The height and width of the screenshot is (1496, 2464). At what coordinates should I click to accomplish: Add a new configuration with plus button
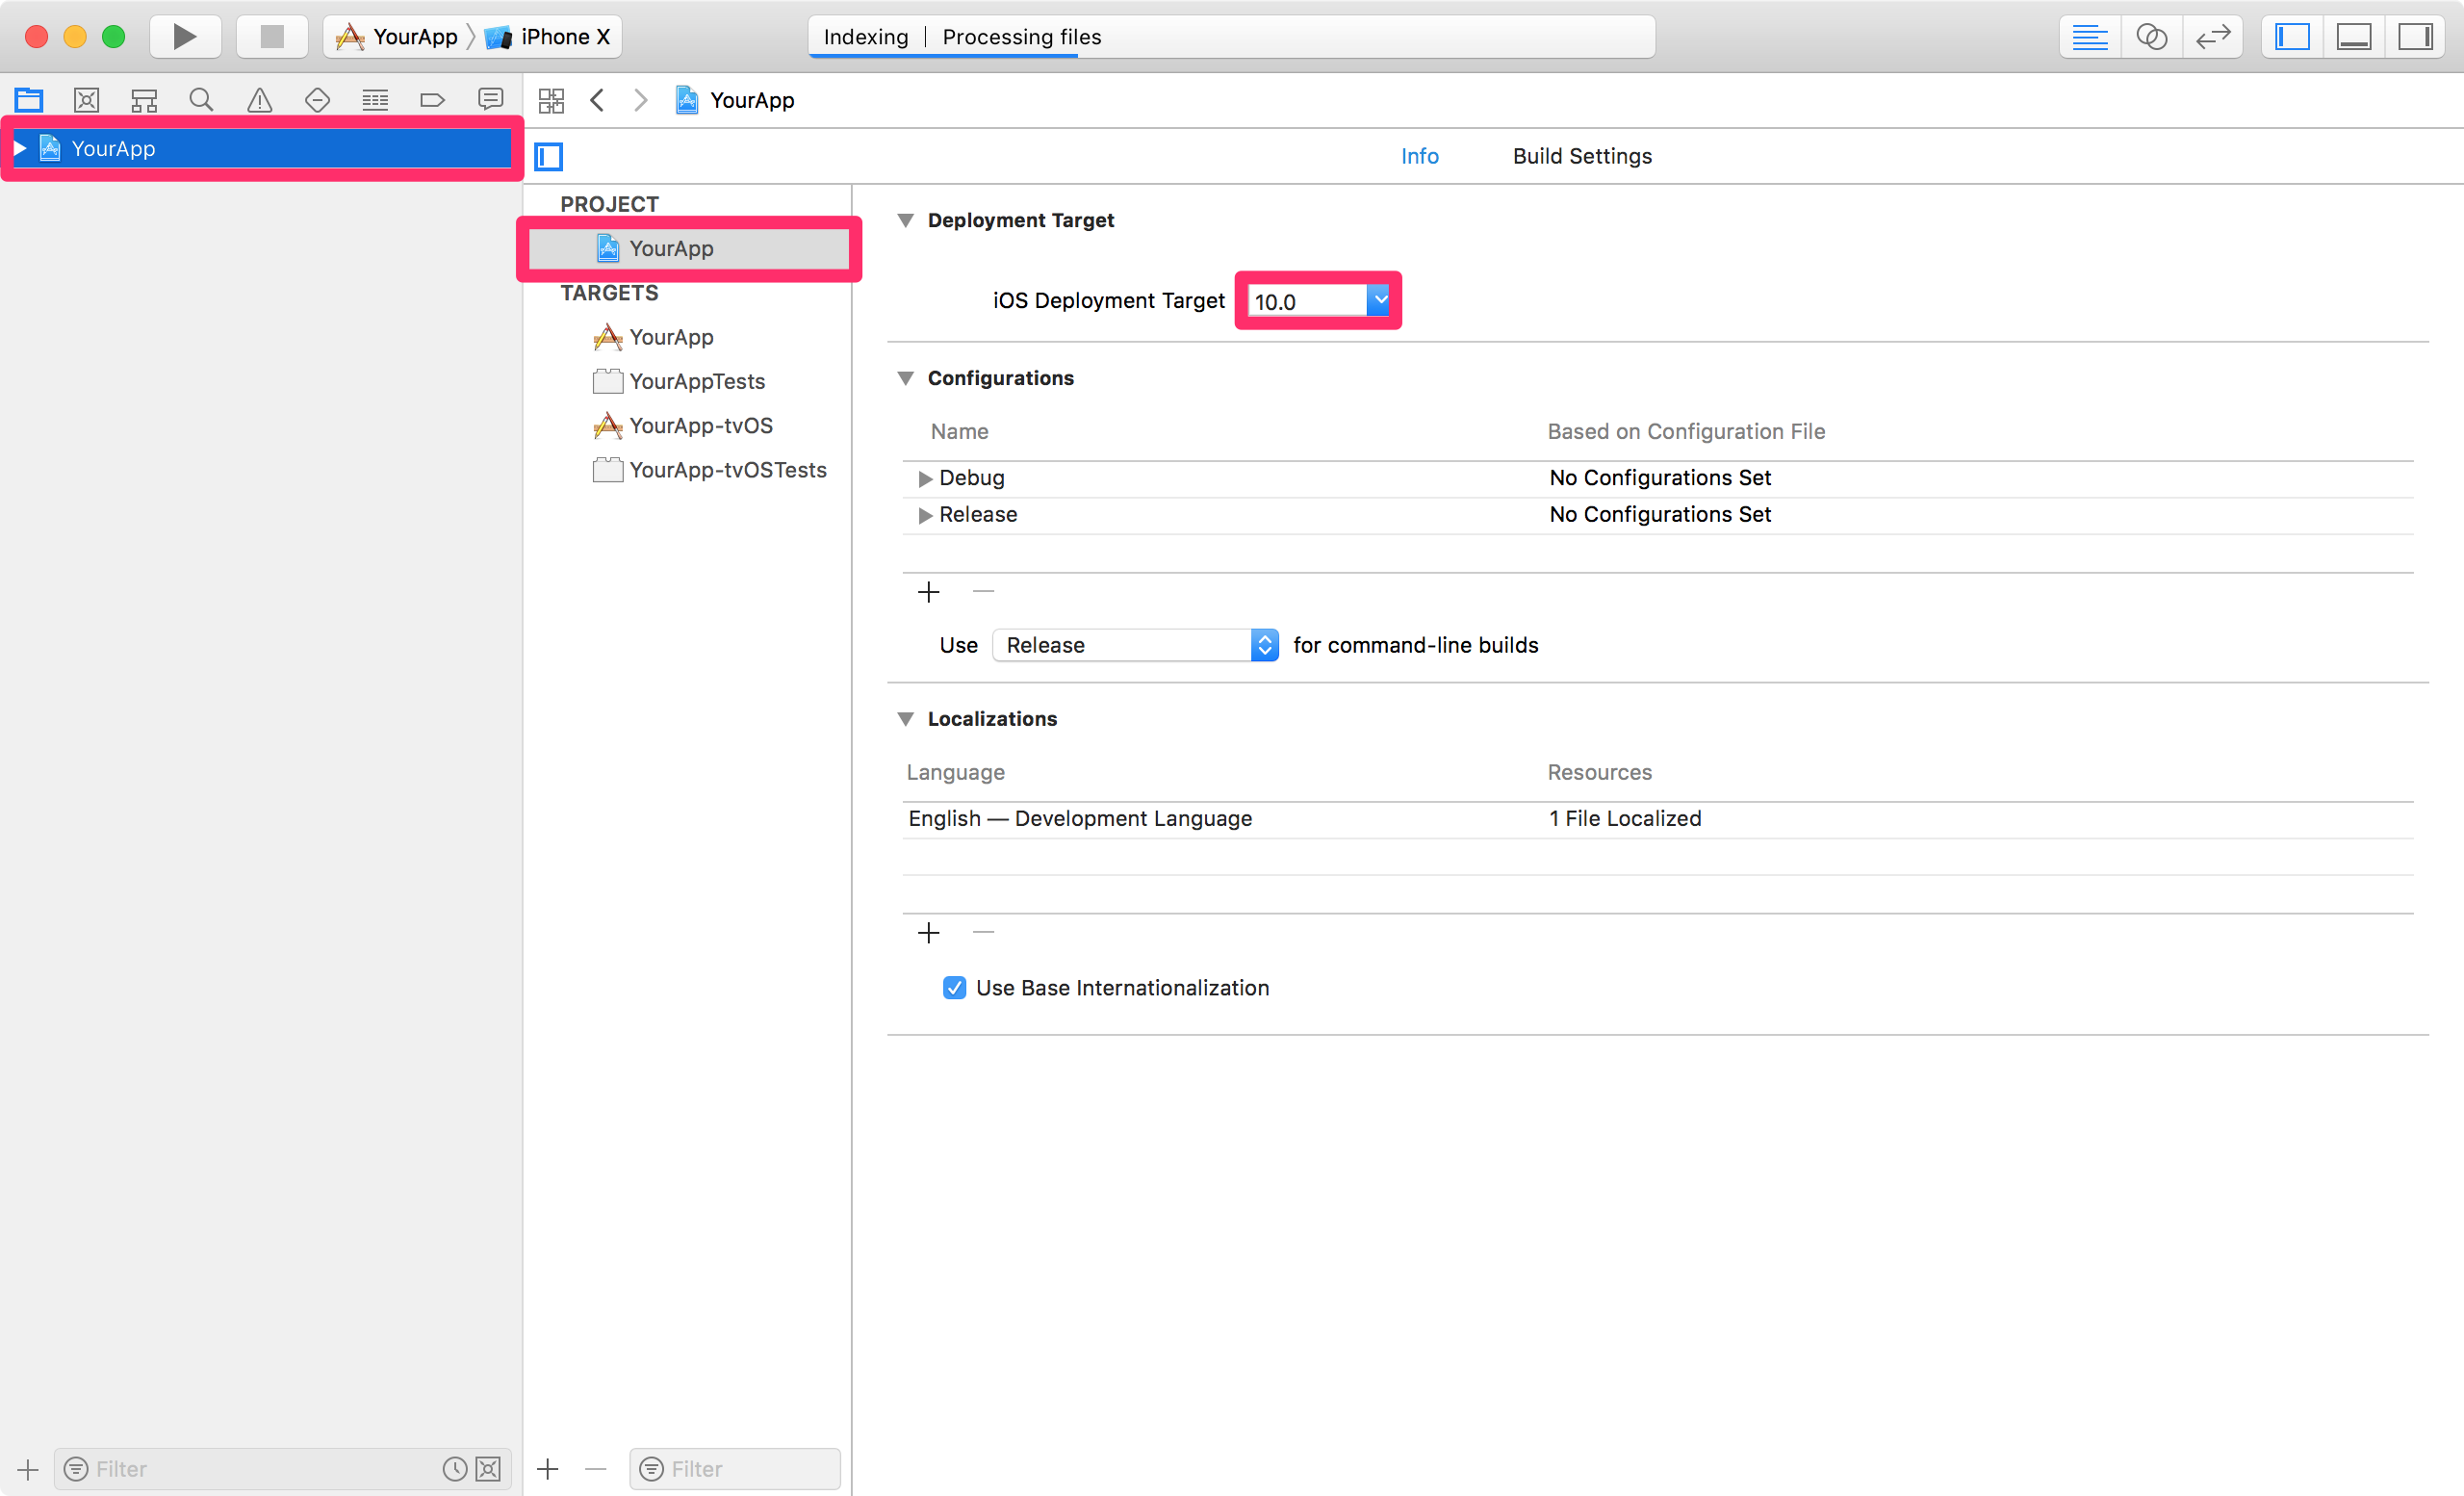(928, 592)
